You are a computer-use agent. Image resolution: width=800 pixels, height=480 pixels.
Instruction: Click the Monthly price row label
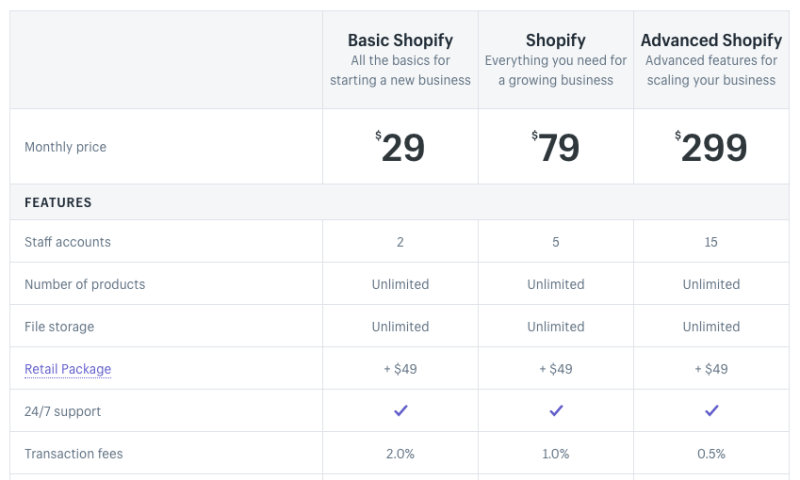tap(65, 147)
